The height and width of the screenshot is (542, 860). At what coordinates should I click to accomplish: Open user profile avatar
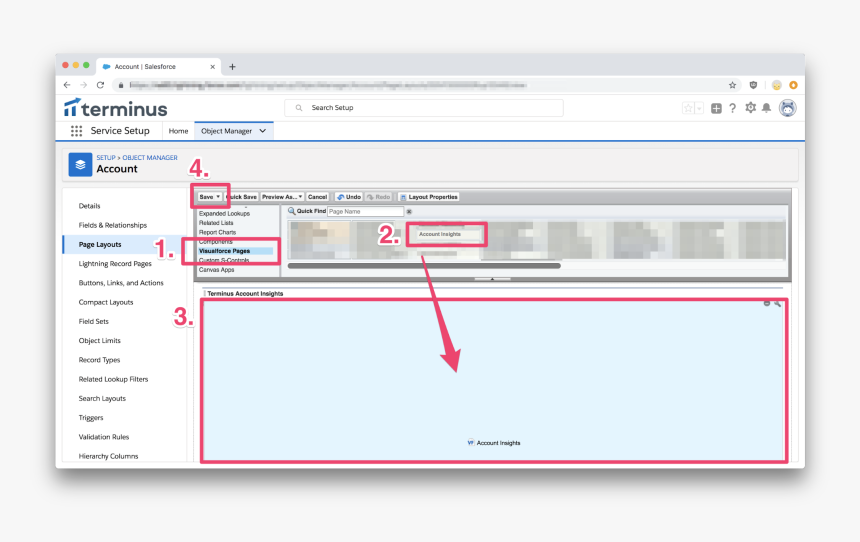point(788,108)
